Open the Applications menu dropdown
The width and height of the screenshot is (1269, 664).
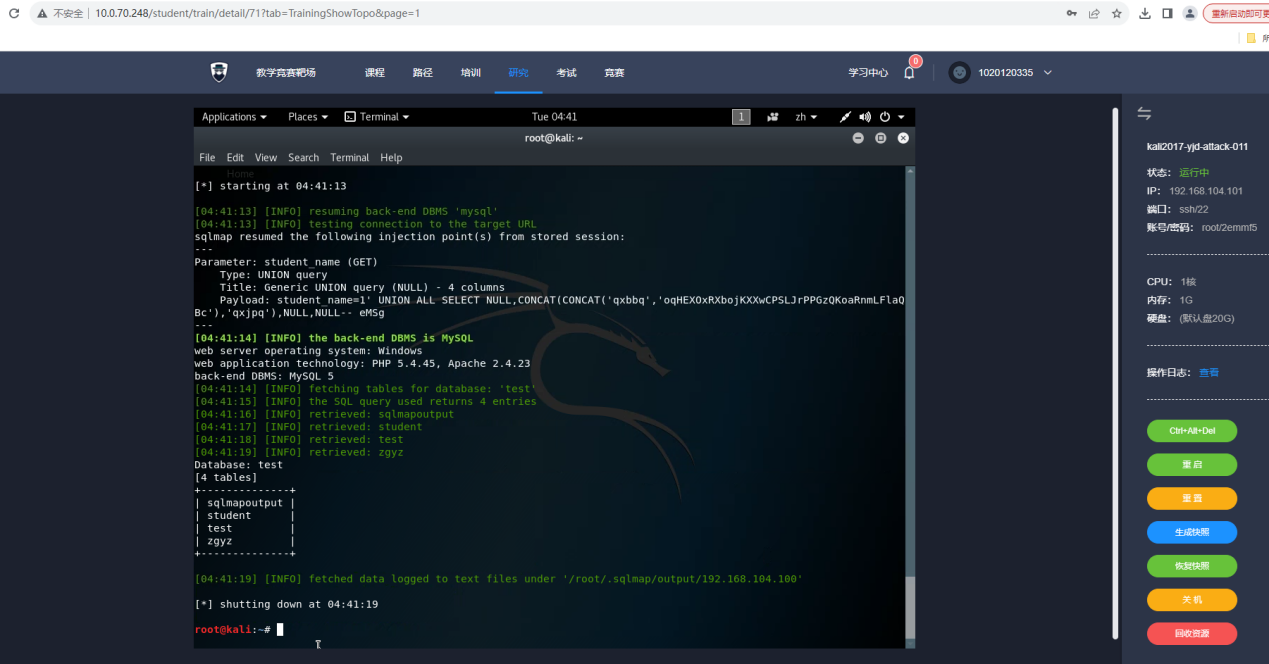[x=235, y=117]
